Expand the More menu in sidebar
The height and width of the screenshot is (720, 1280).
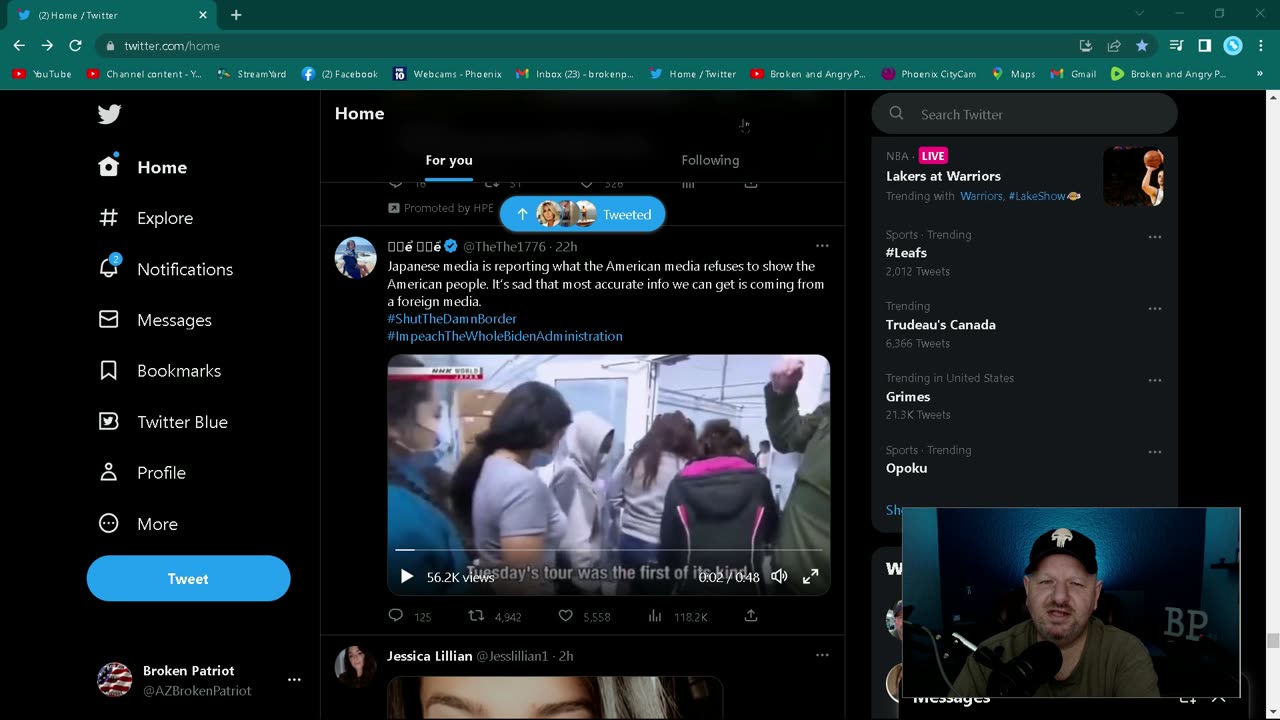pyautogui.click(x=138, y=523)
